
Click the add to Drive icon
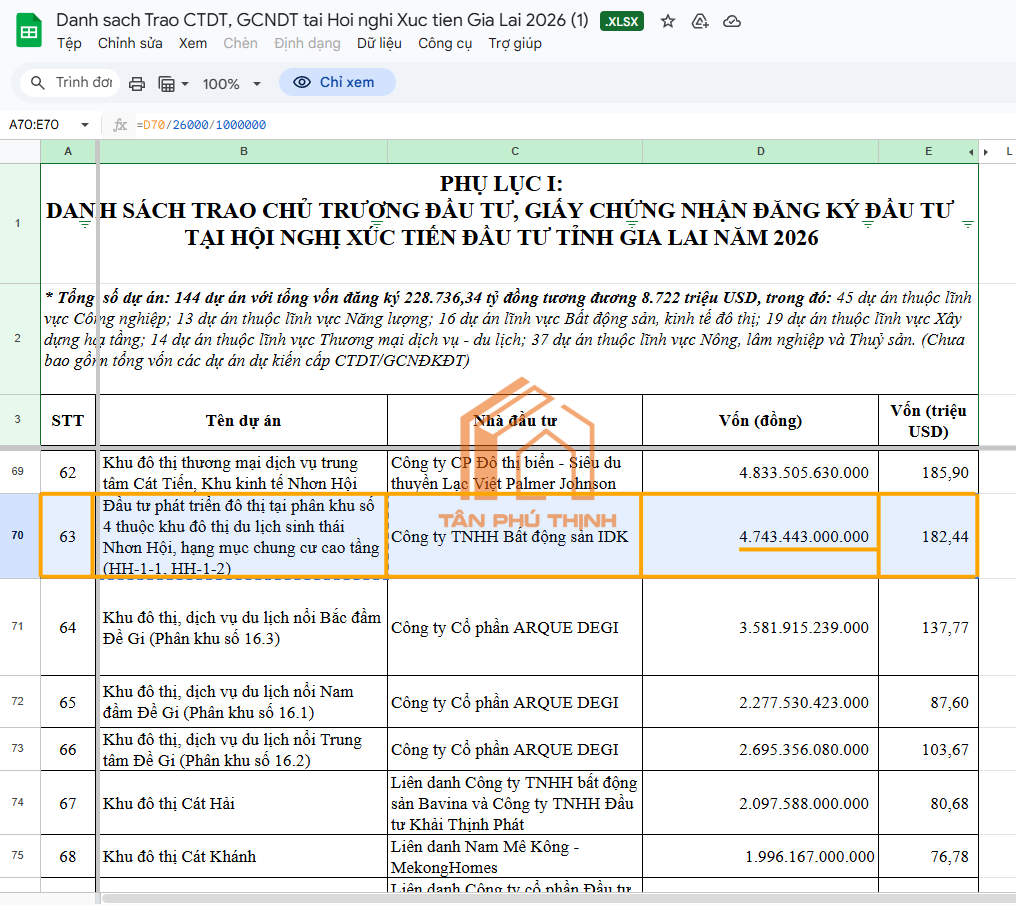pos(700,21)
